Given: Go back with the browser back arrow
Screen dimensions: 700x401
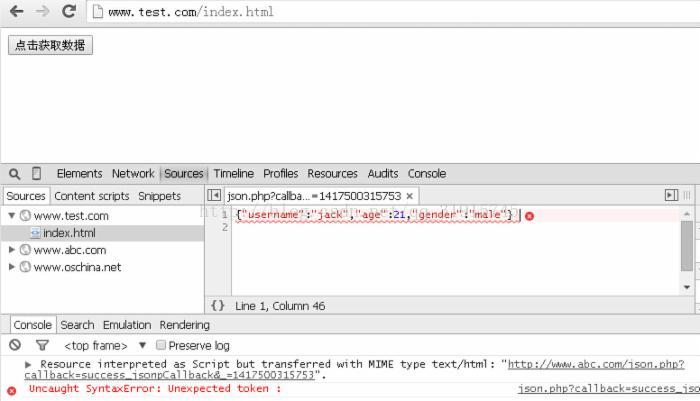Looking at the screenshot, I should click(x=16, y=11).
